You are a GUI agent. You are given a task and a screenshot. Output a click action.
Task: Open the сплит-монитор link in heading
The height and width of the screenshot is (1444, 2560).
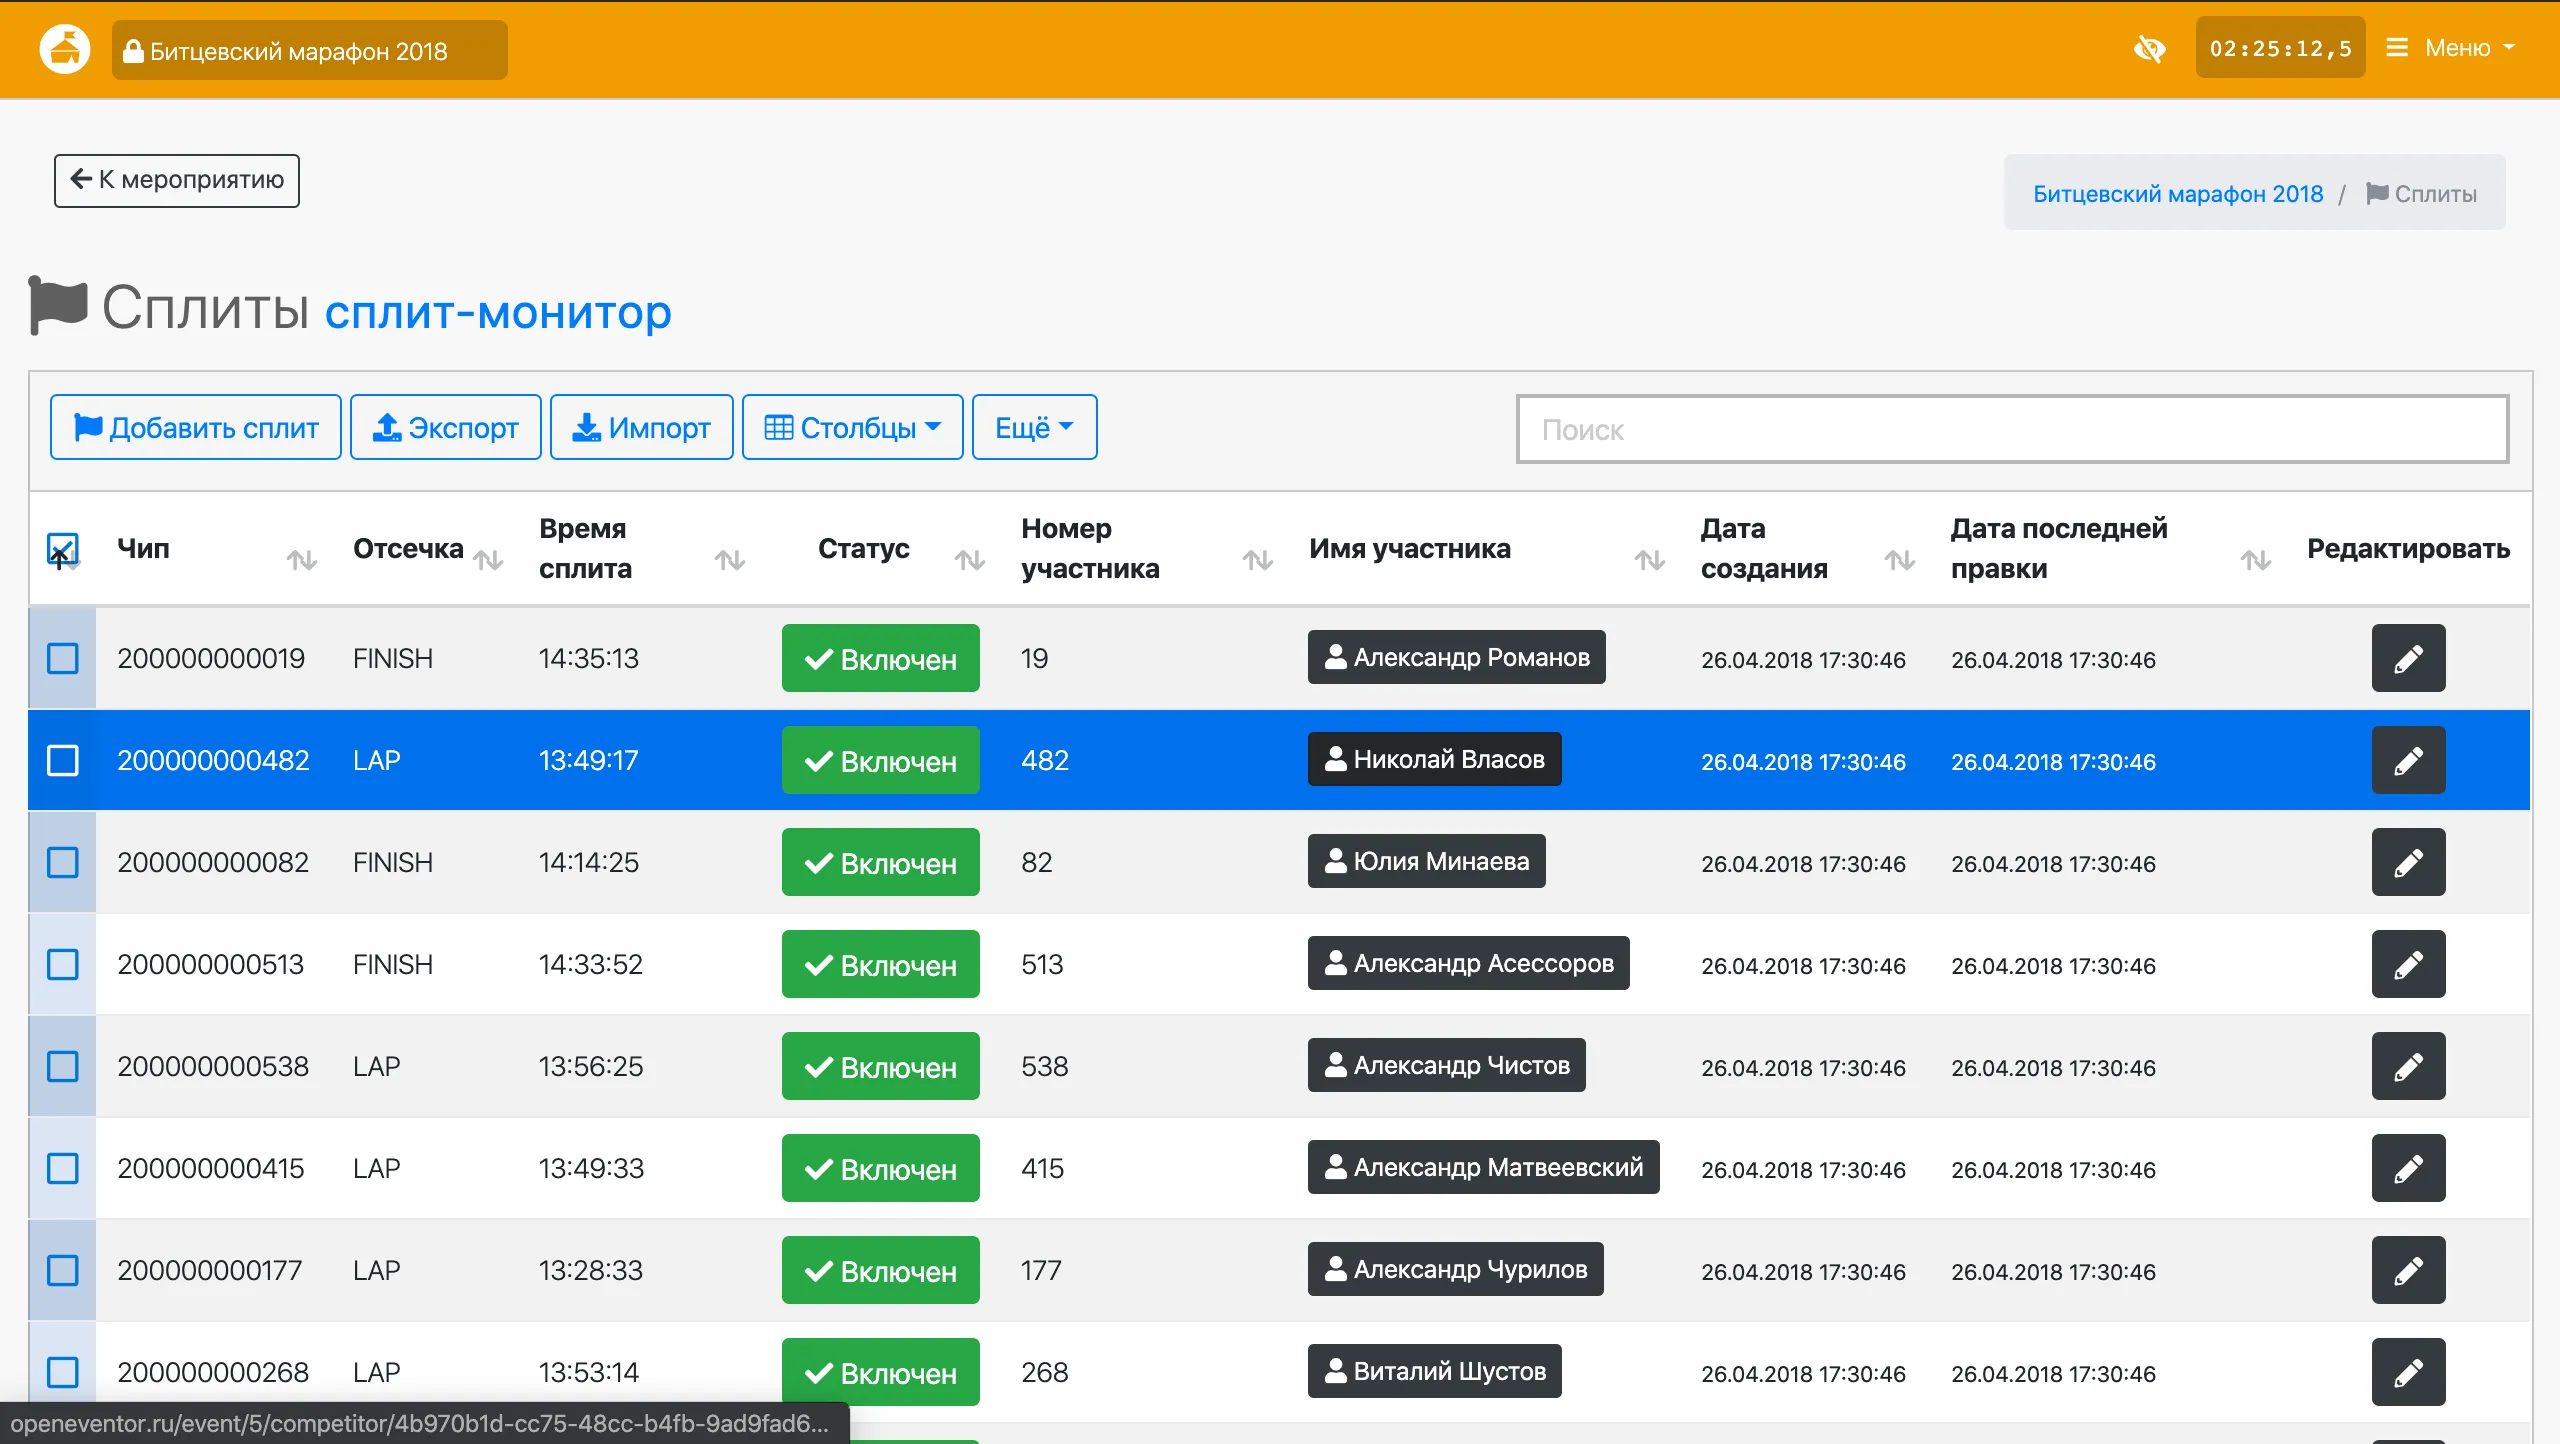point(498,313)
